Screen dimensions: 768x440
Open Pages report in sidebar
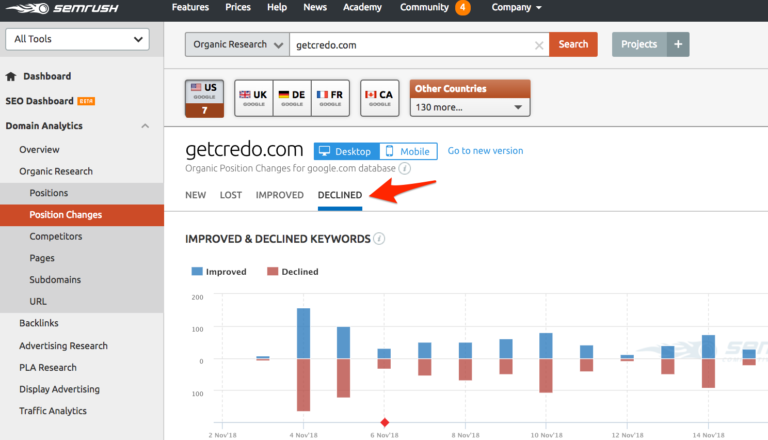42,258
